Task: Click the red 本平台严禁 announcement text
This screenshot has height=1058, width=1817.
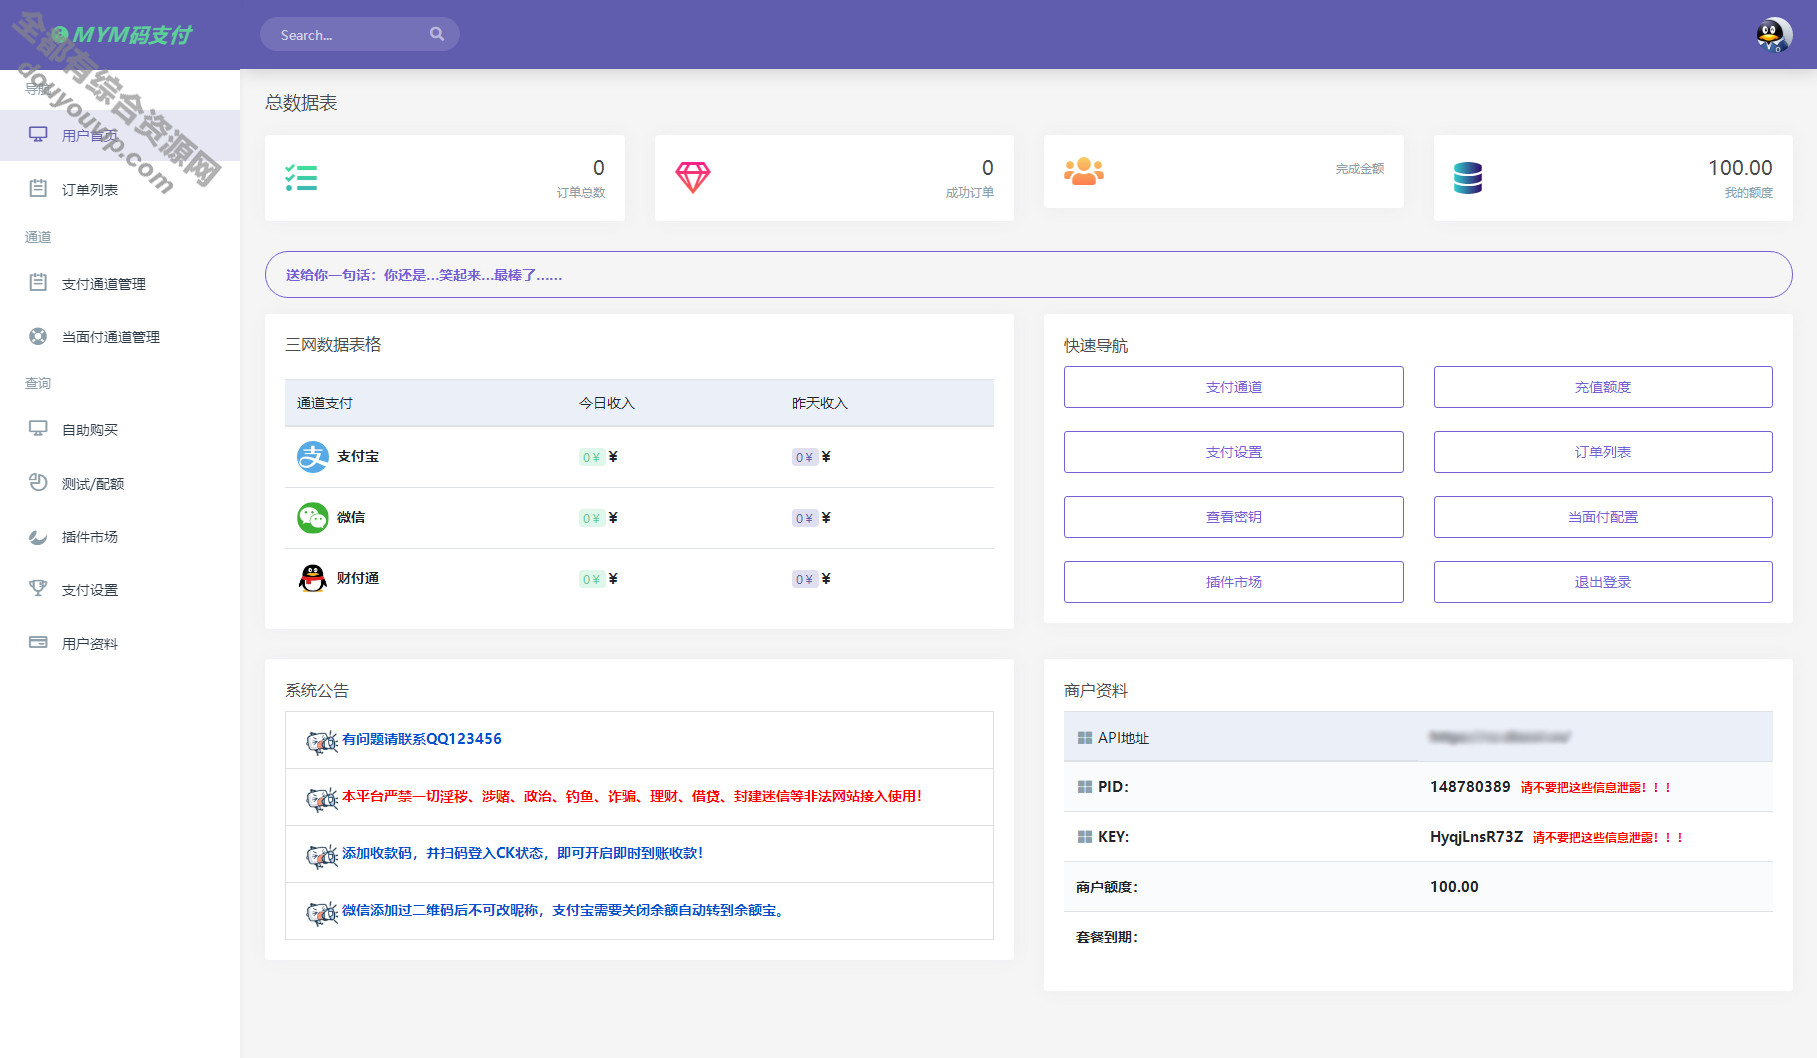Action: tap(632, 796)
